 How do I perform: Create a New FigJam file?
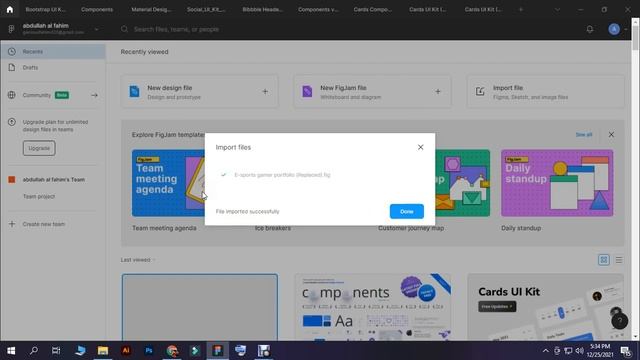click(372, 92)
